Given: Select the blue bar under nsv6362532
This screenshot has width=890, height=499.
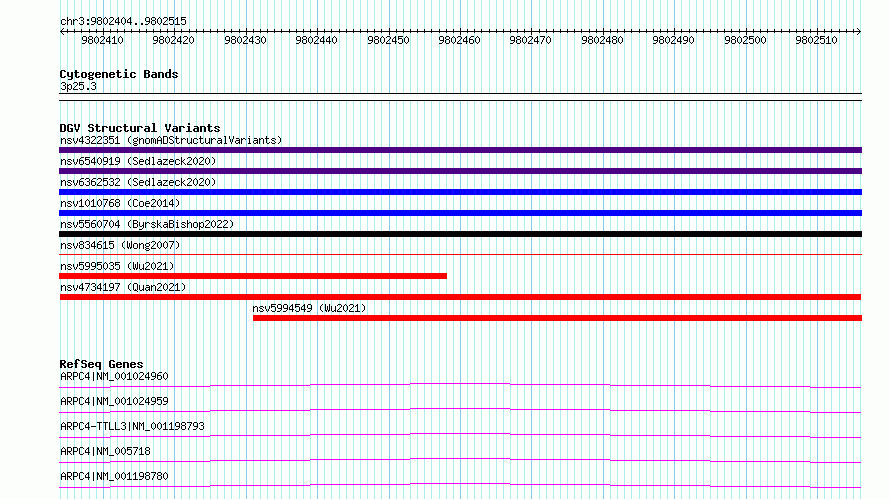Looking at the screenshot, I should [460, 192].
